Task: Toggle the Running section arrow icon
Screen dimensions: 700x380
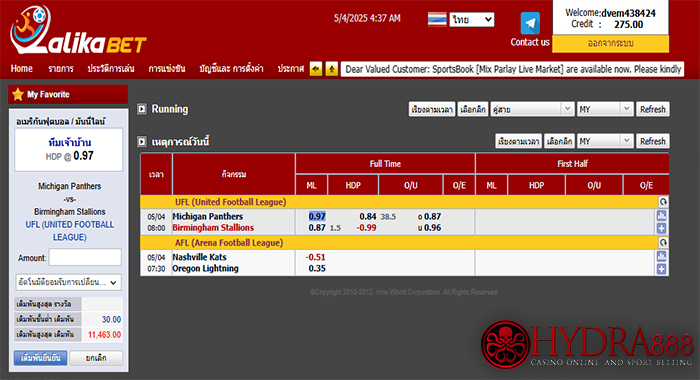Action: [x=142, y=109]
